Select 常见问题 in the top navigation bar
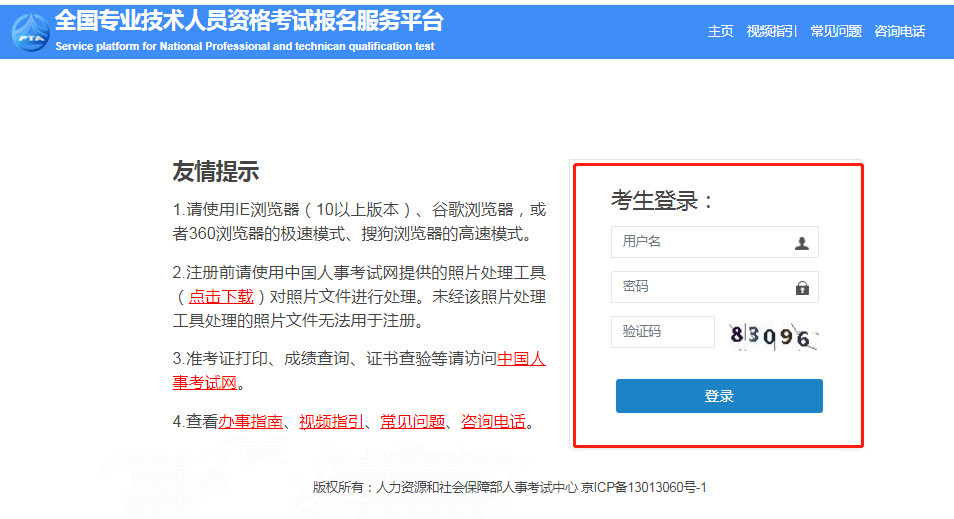The width and height of the screenshot is (954, 519). point(835,31)
